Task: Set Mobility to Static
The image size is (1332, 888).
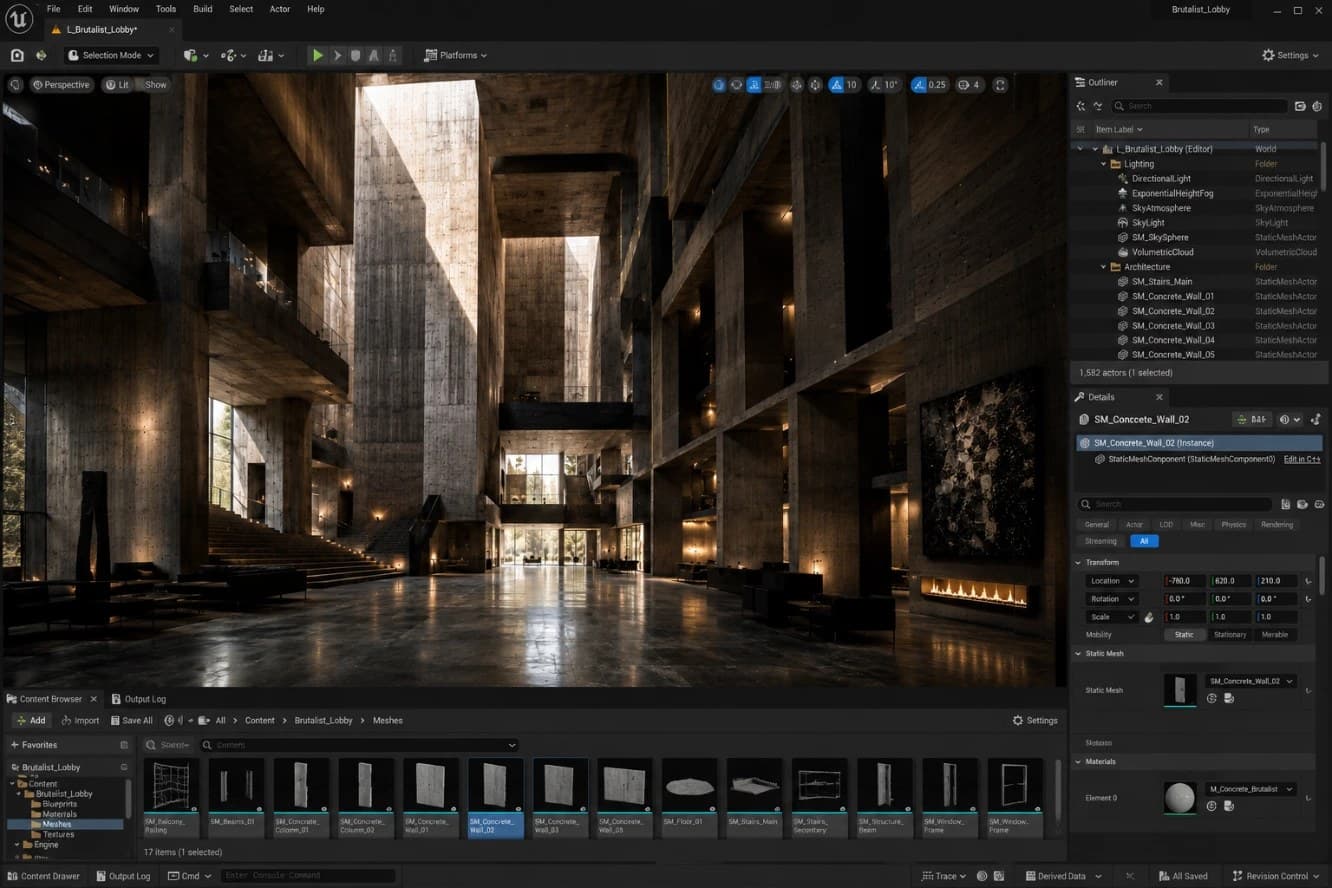Action: pos(1184,635)
